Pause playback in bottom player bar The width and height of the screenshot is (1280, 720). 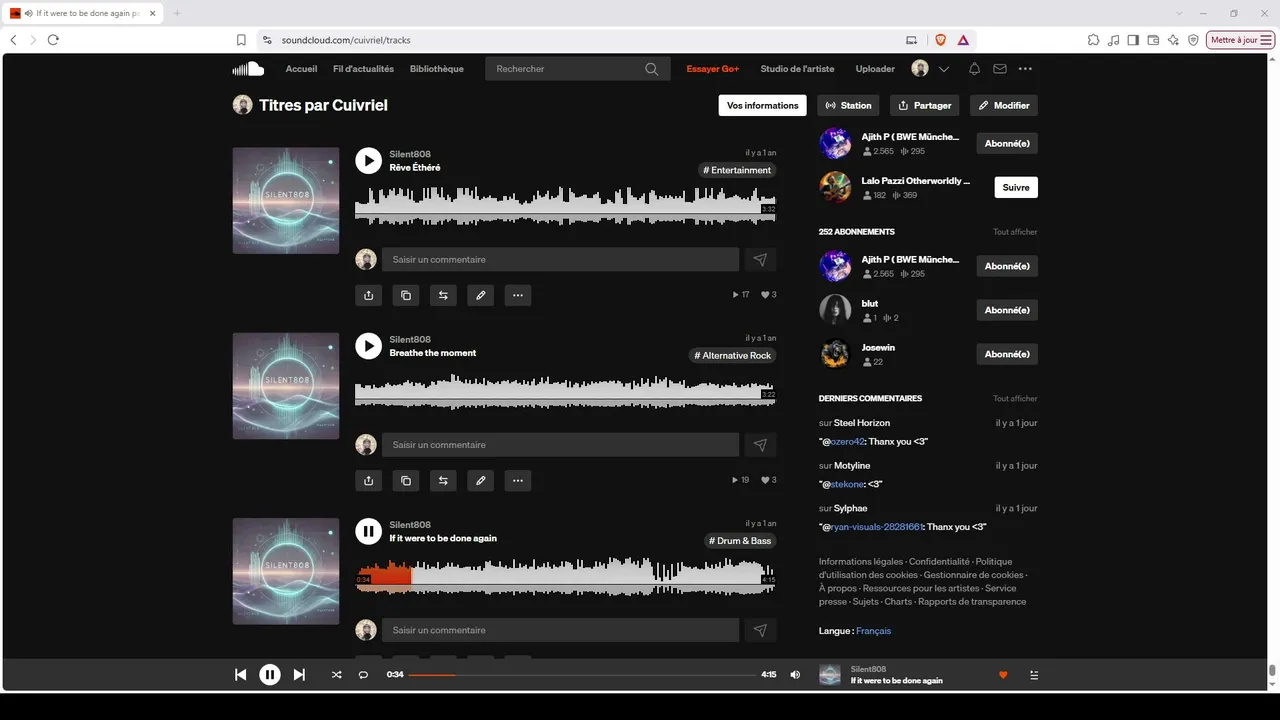270,675
